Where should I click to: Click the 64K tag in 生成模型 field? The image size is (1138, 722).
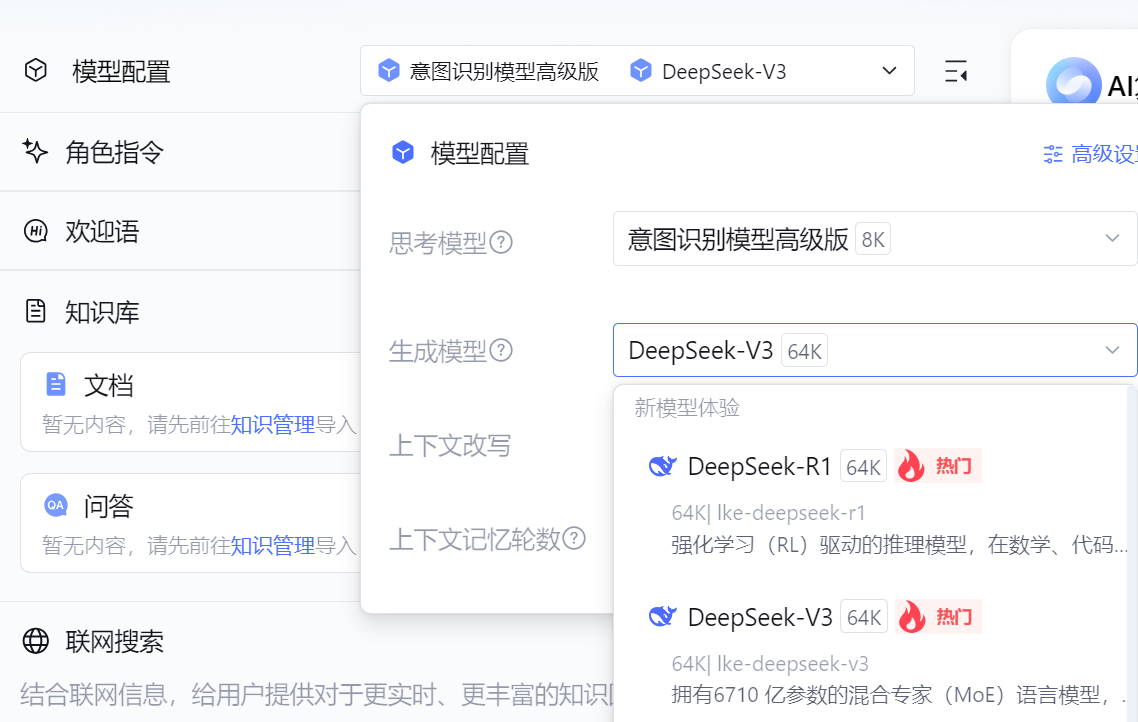(804, 351)
